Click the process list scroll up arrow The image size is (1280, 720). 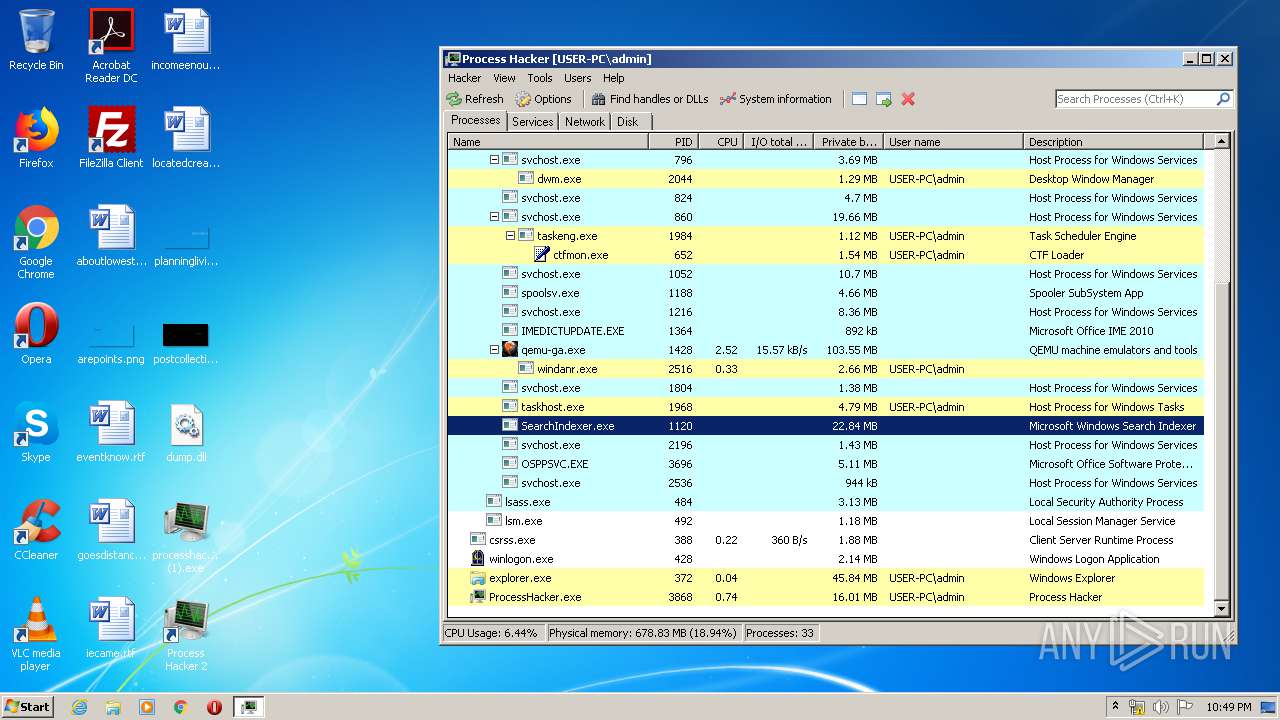point(1220,142)
